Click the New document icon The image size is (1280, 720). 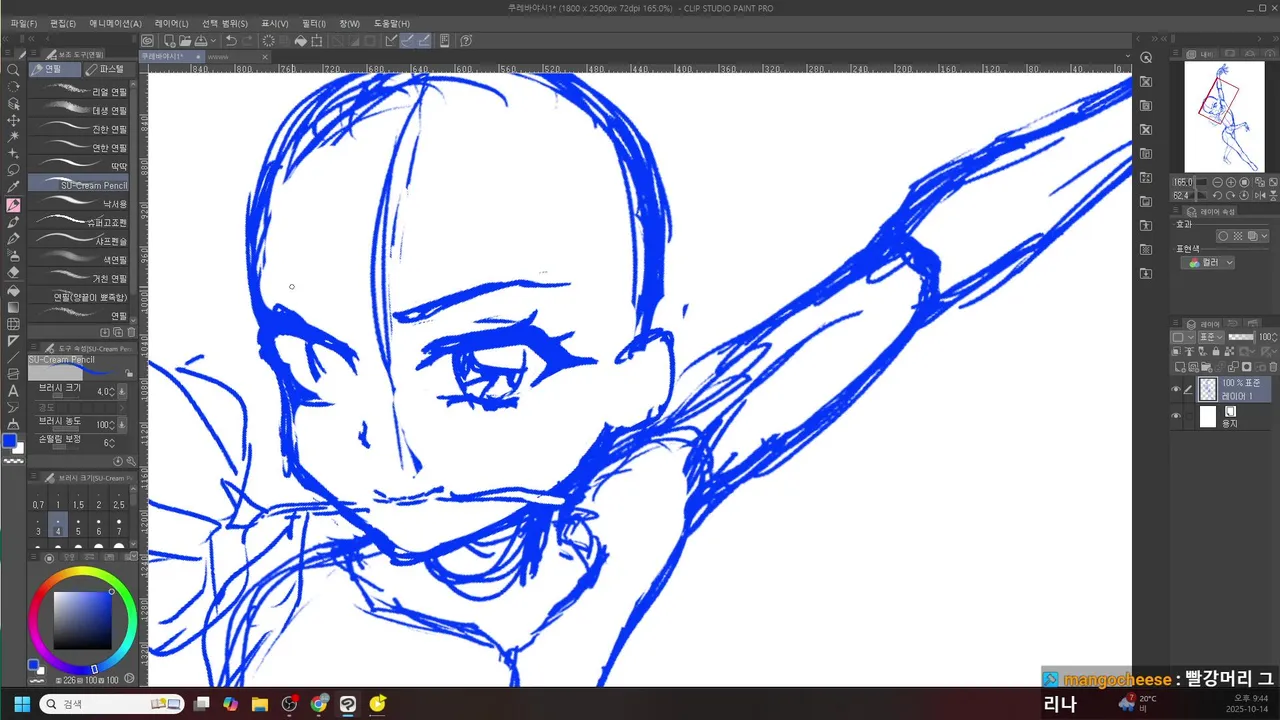point(169,41)
